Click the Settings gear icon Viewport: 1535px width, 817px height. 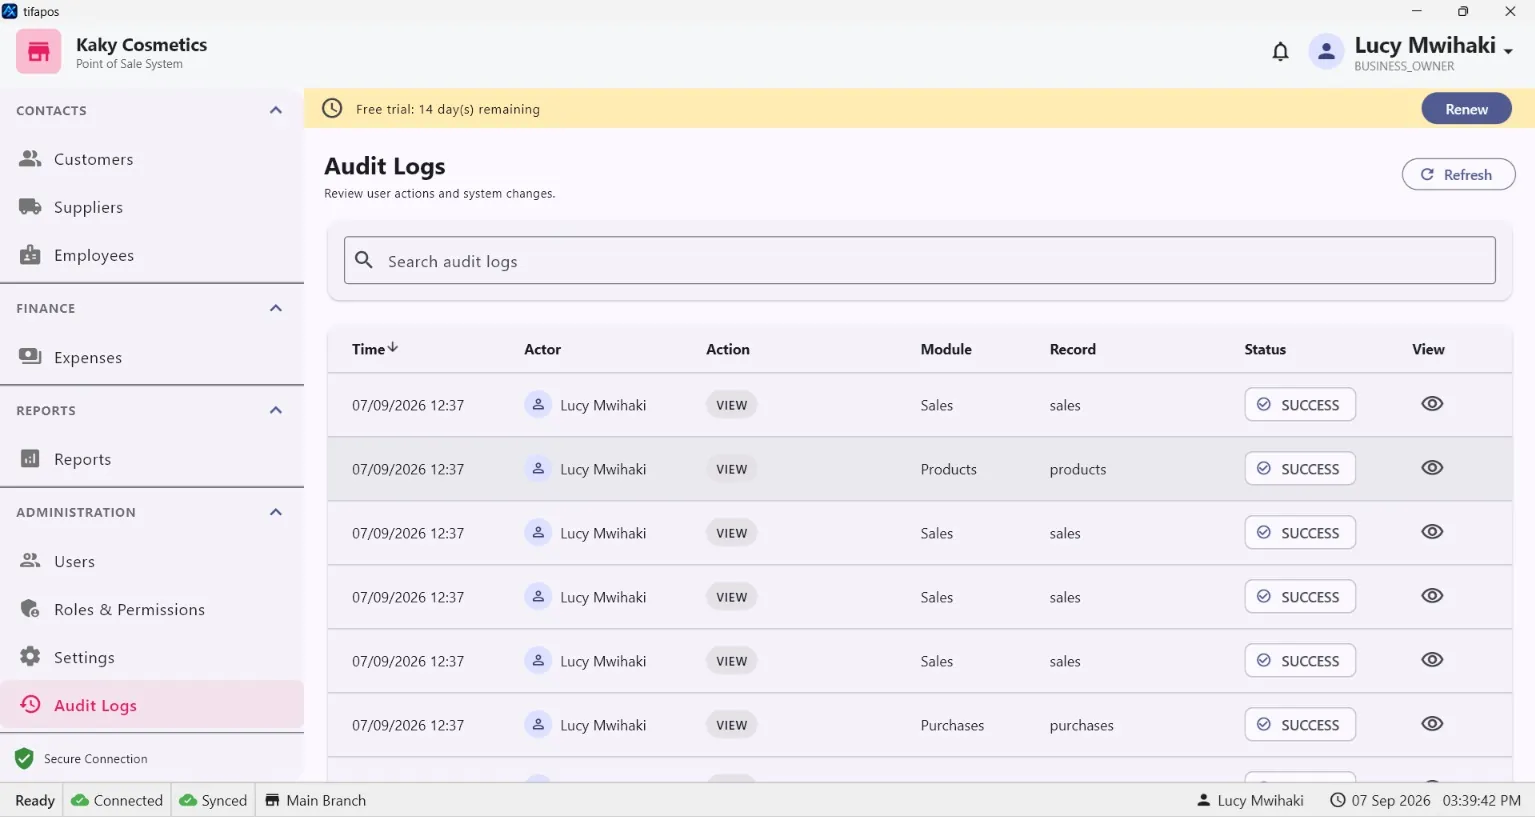[31, 657]
